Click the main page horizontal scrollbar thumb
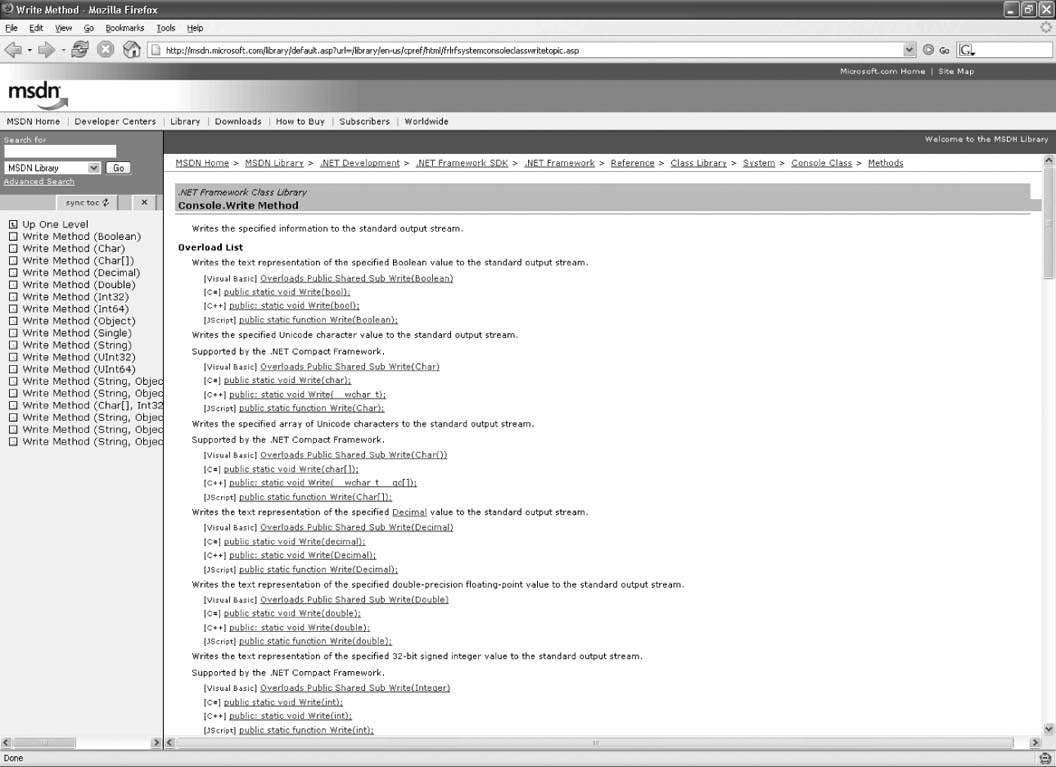Viewport: 1056px width, 767px height. pyautogui.click(x=595, y=742)
